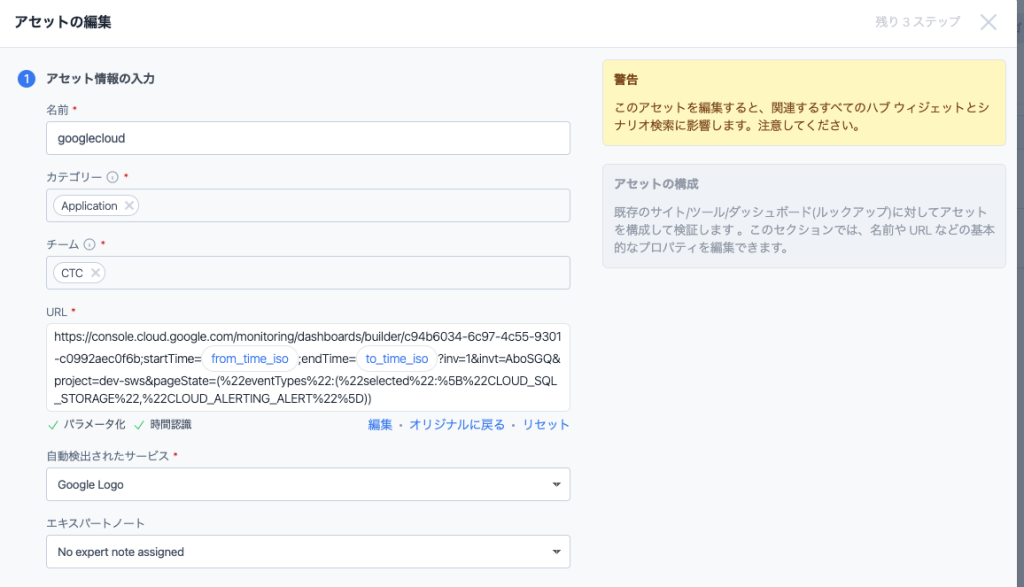Viewport: 1024px width, 587px height.
Task: Select the to_time_iso parameter chip
Action: 397,359
